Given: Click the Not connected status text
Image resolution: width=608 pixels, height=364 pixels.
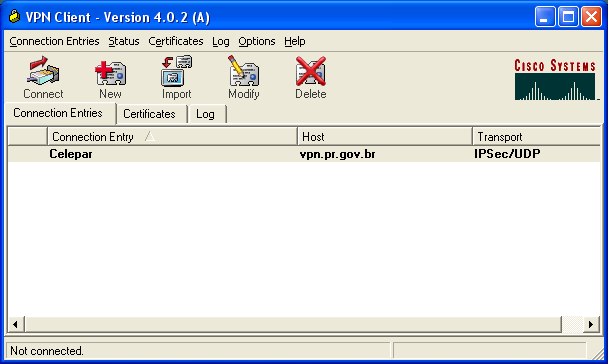Looking at the screenshot, I should (47, 351).
